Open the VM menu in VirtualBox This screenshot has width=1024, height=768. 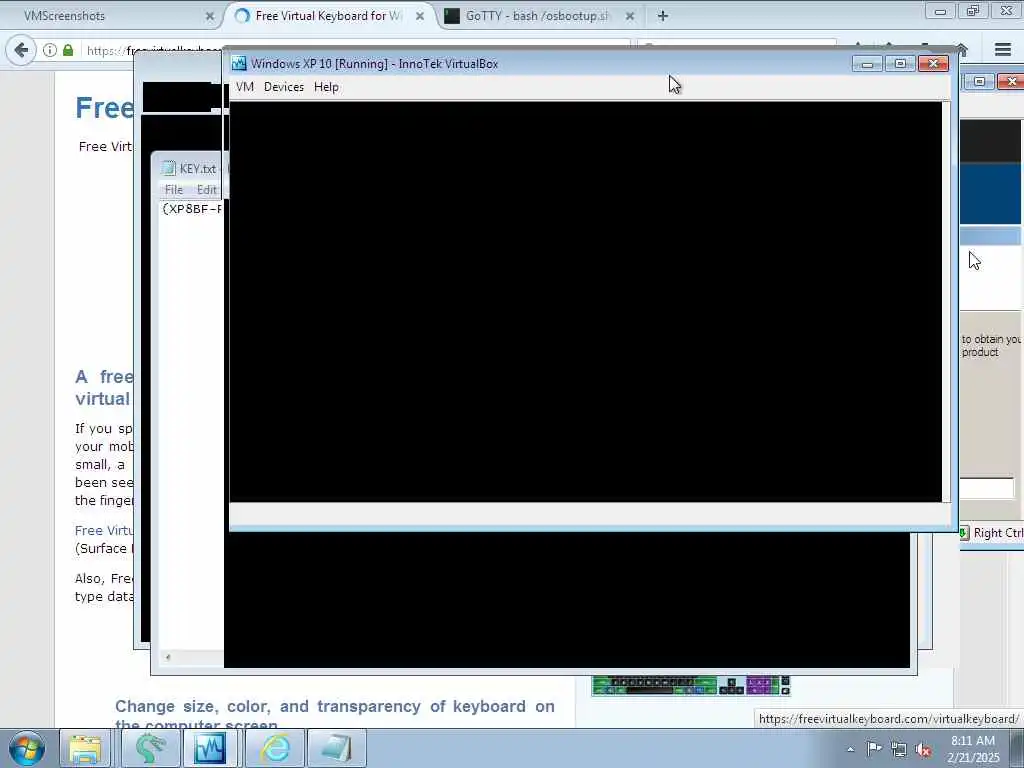pyautogui.click(x=244, y=87)
